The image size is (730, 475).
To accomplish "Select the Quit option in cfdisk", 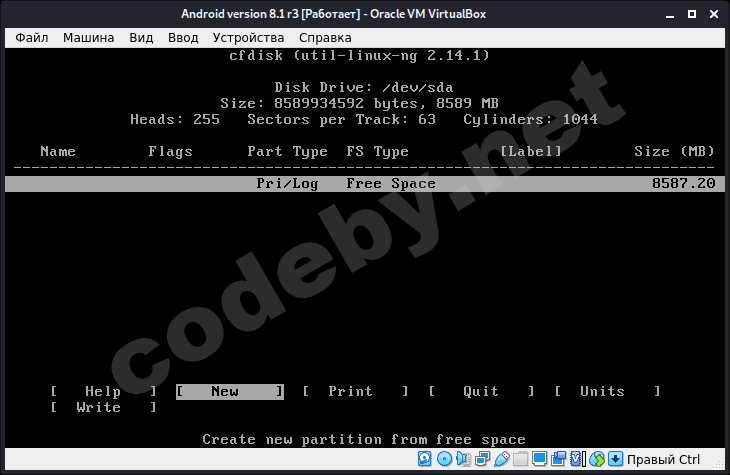I will tap(481, 391).
